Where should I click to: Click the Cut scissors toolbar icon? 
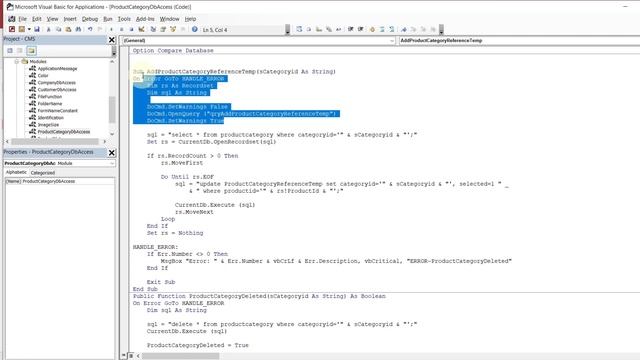pyautogui.click(x=49, y=29)
